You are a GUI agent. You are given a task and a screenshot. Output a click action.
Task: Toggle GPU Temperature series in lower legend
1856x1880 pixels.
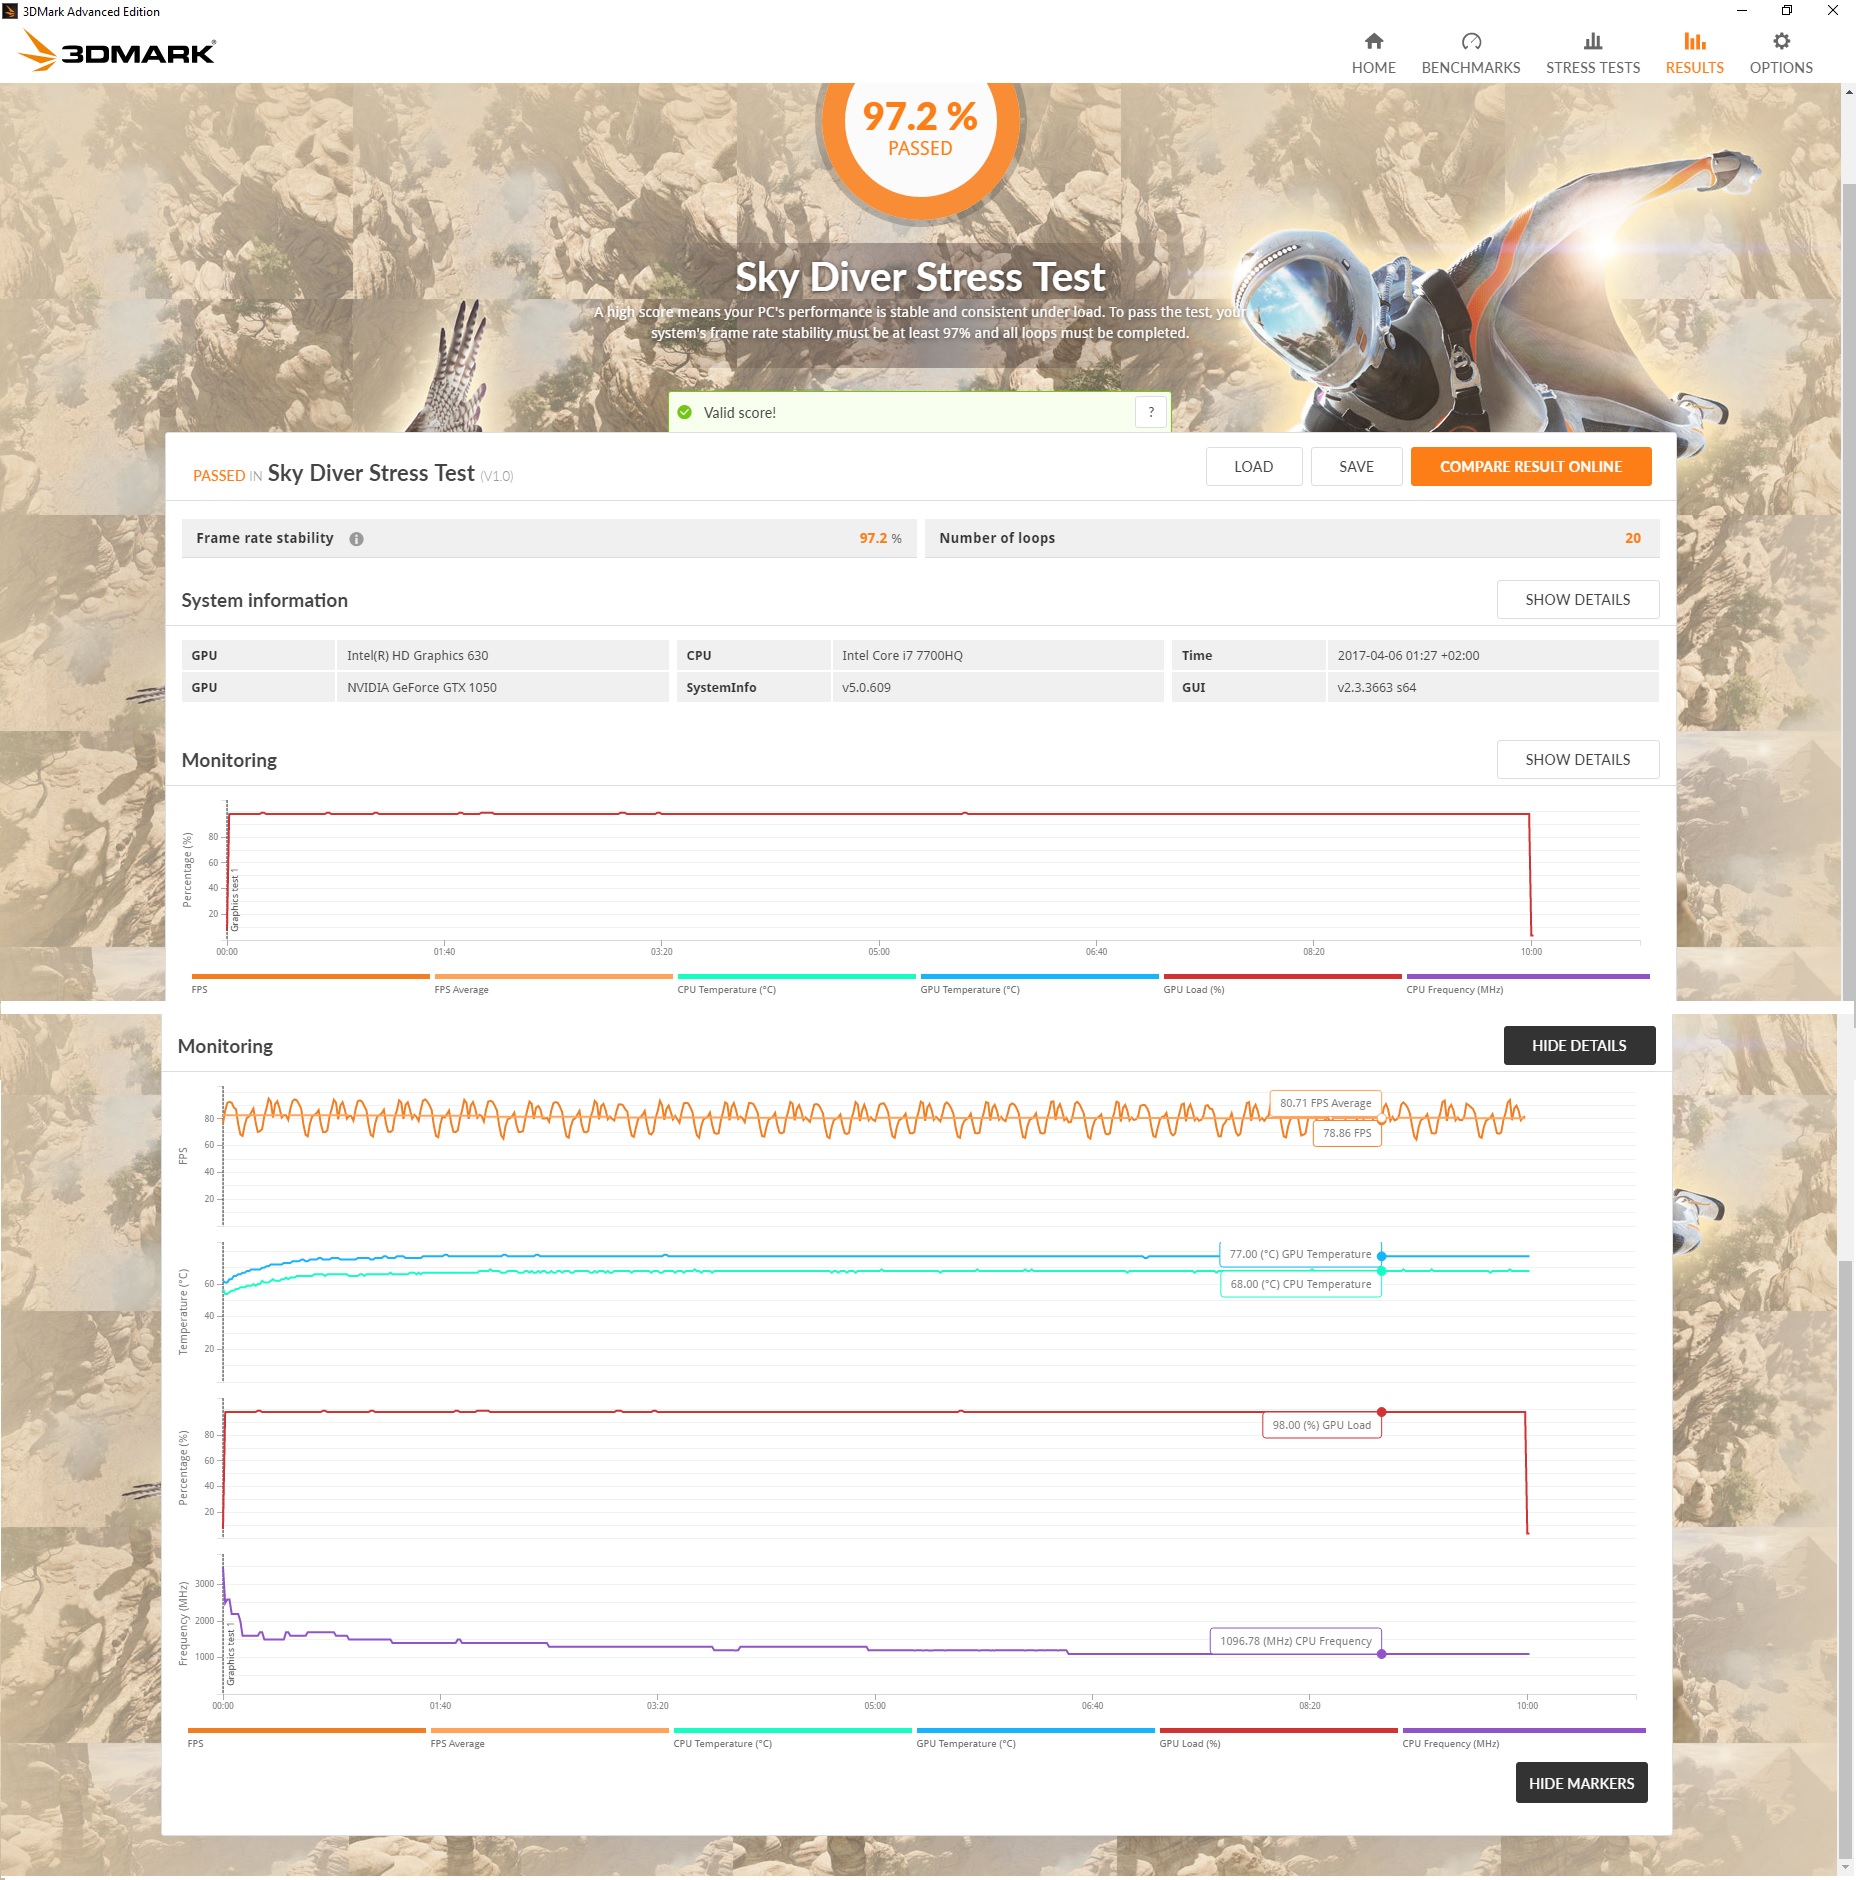[x=1035, y=1738]
